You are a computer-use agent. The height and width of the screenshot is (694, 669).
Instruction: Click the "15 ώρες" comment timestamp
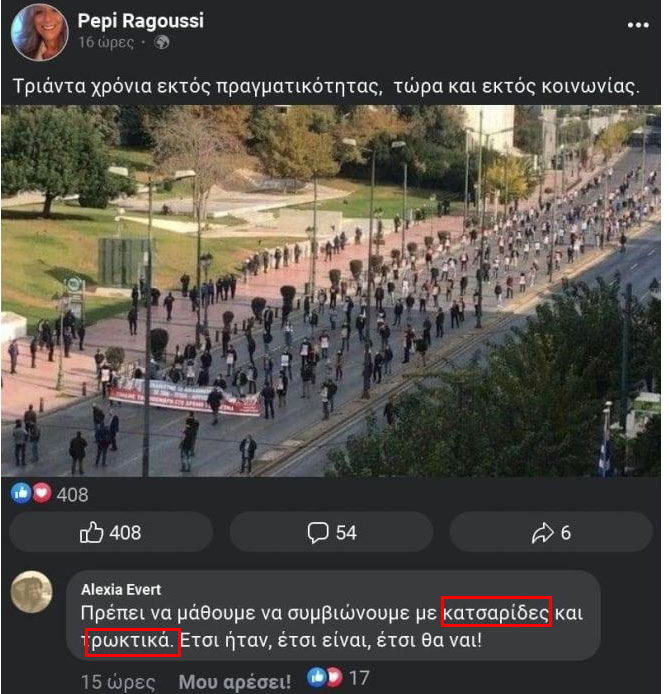point(118,682)
